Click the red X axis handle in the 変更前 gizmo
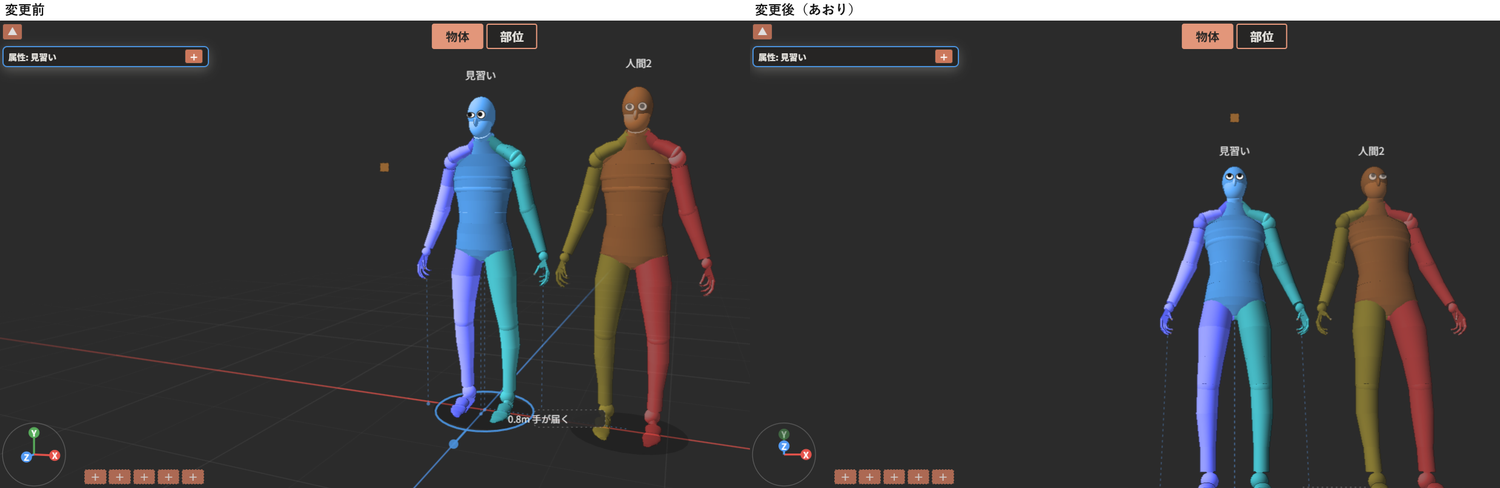The image size is (1500, 488). [55, 455]
